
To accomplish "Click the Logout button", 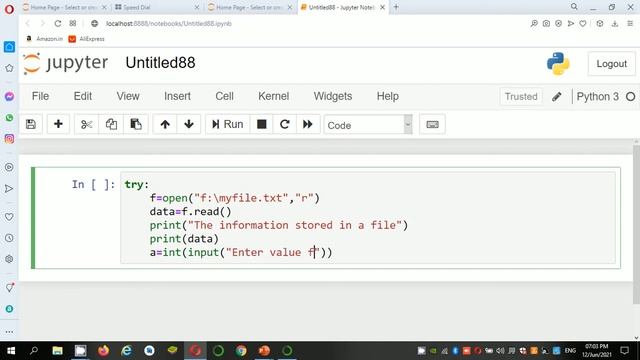I will point(611,64).
